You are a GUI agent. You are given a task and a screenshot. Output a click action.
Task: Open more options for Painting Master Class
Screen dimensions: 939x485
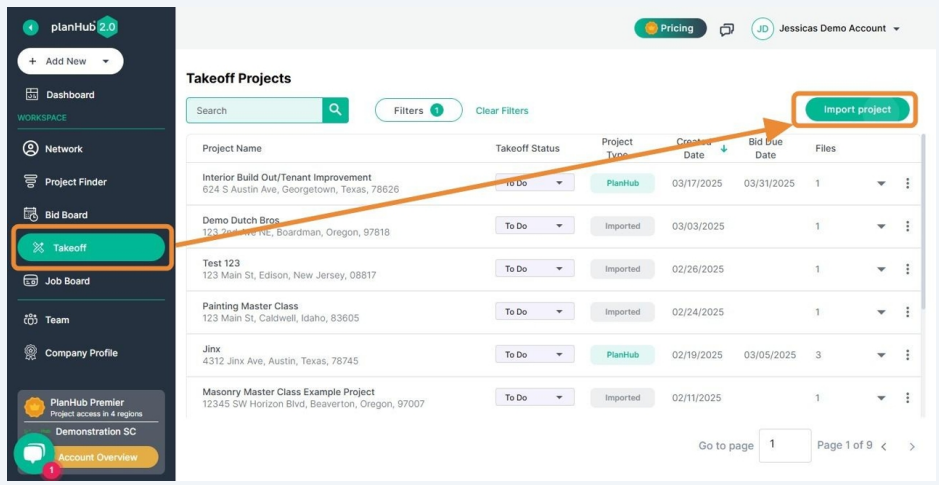pos(907,312)
